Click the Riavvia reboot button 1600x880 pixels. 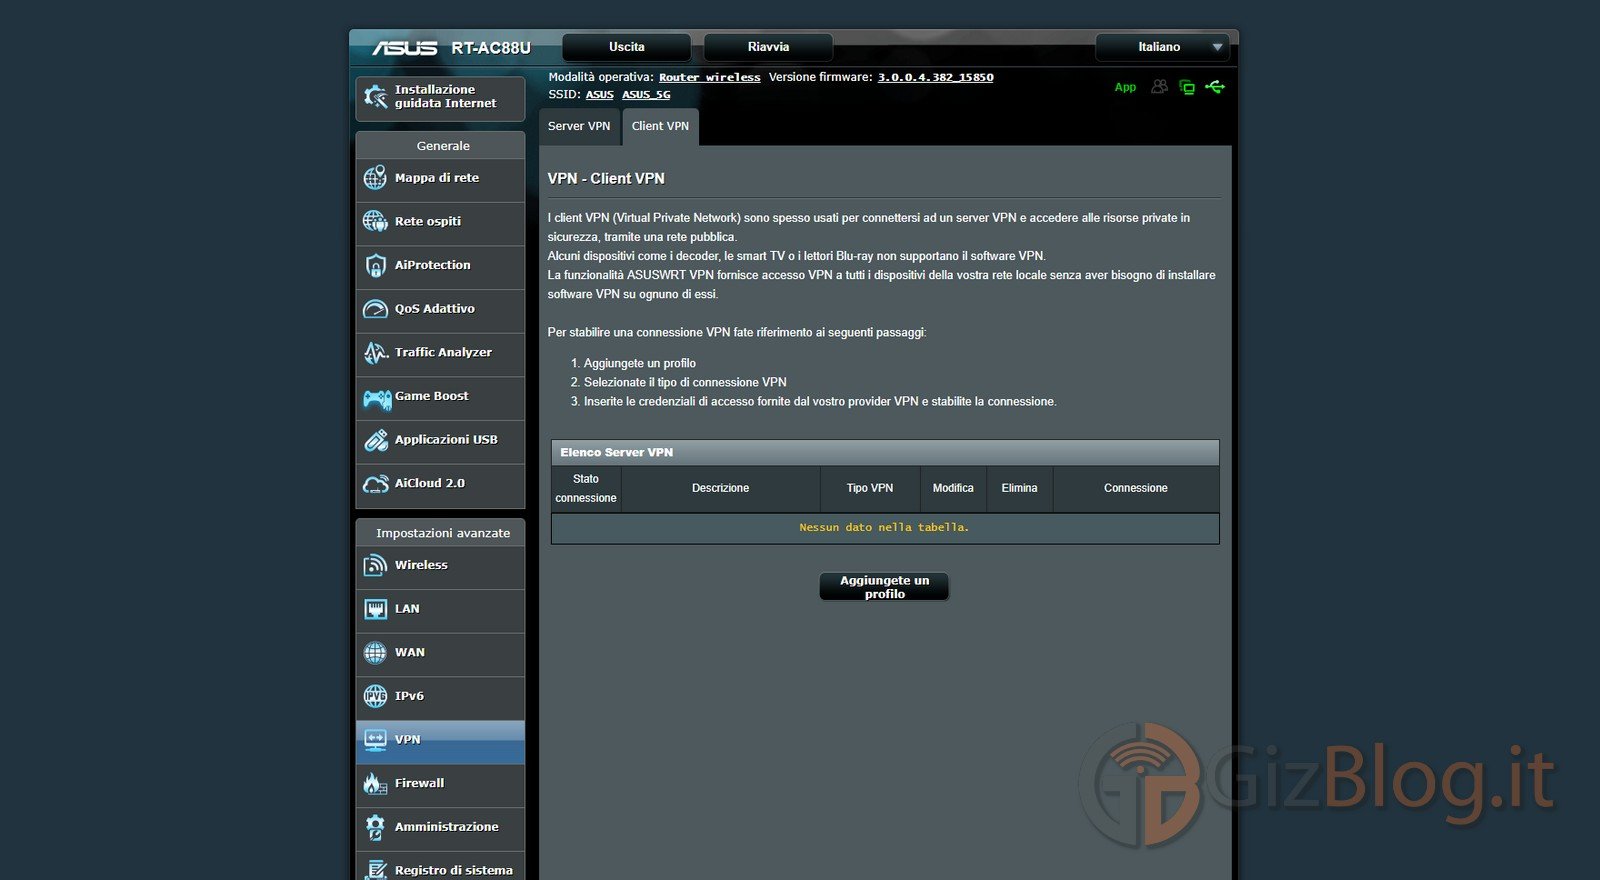tap(768, 47)
